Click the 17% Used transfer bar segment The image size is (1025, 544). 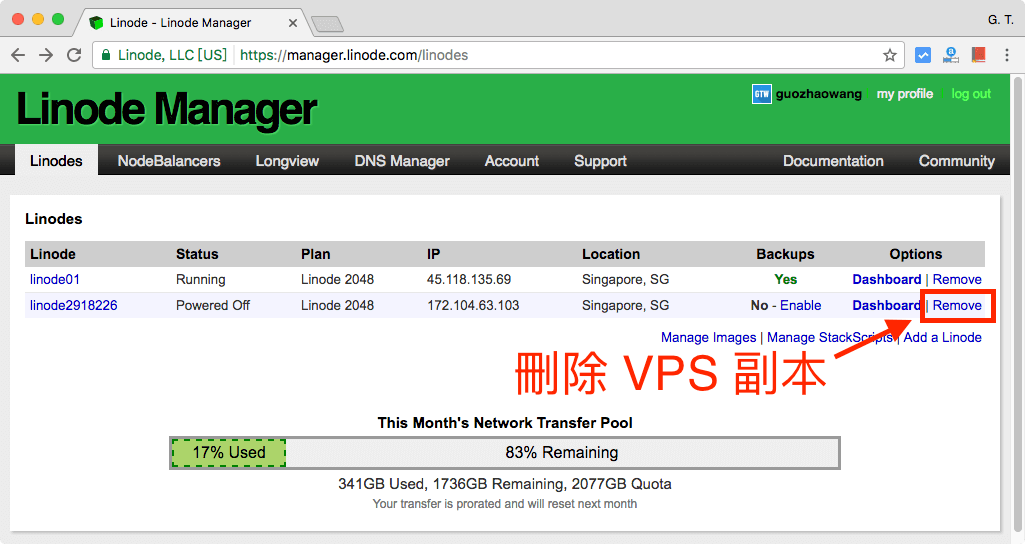[229, 452]
